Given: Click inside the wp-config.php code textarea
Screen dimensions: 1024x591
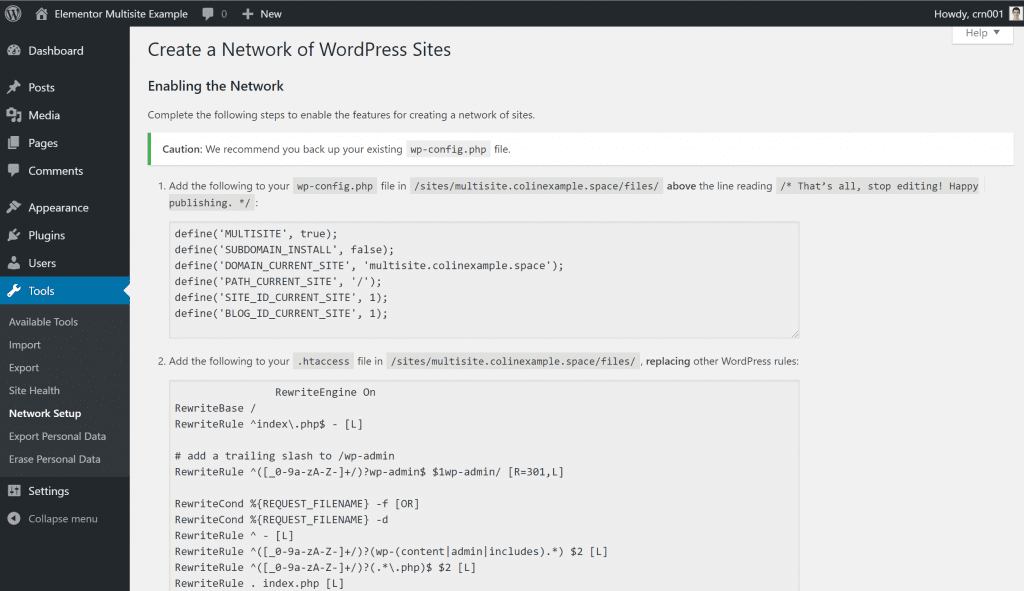Looking at the screenshot, I should 484,280.
